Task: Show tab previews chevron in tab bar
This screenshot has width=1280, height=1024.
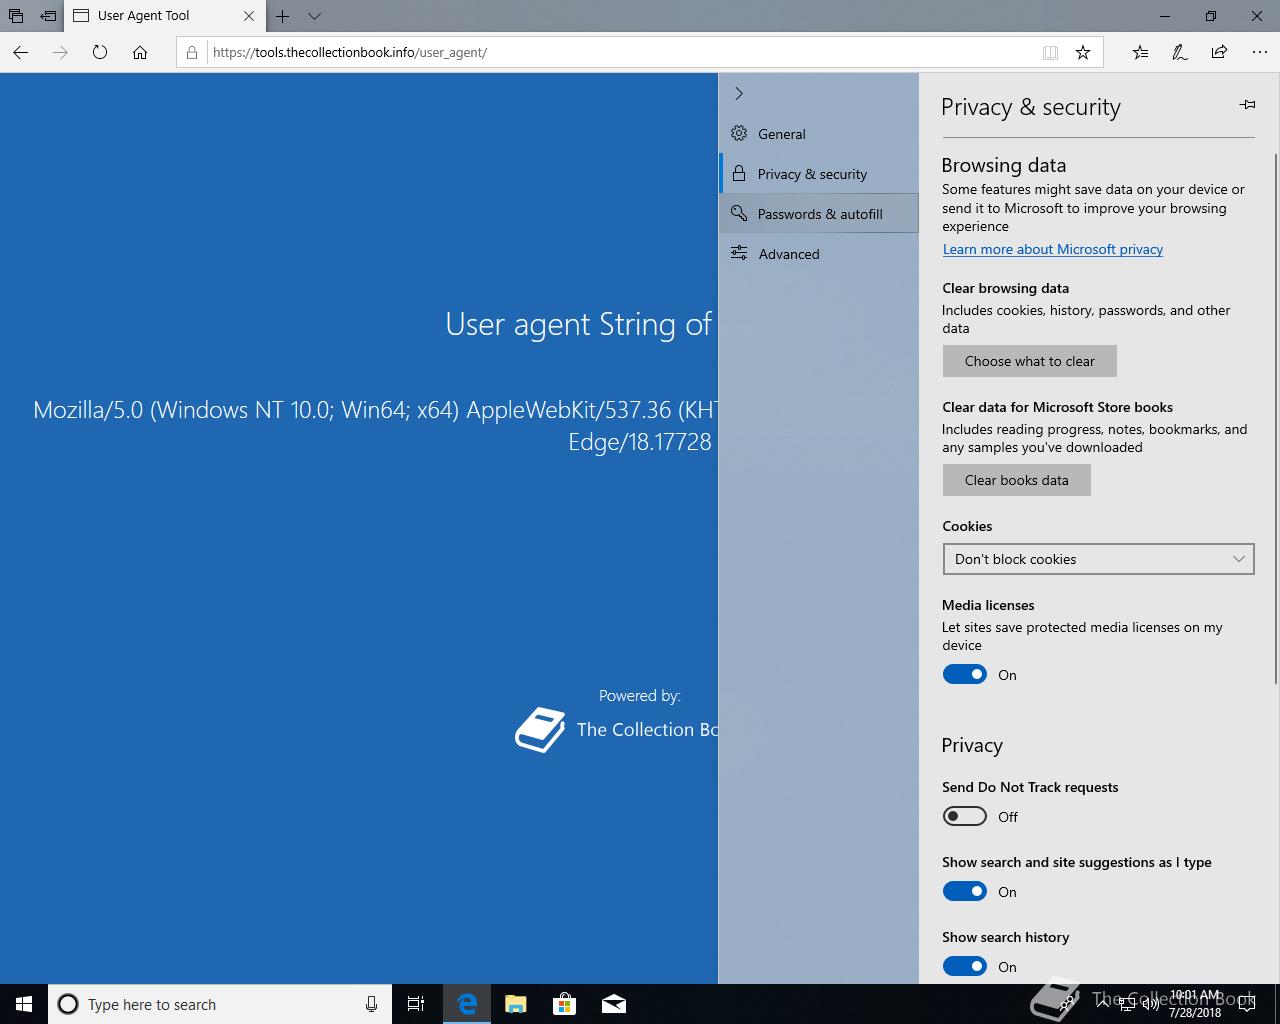Action: pos(314,16)
